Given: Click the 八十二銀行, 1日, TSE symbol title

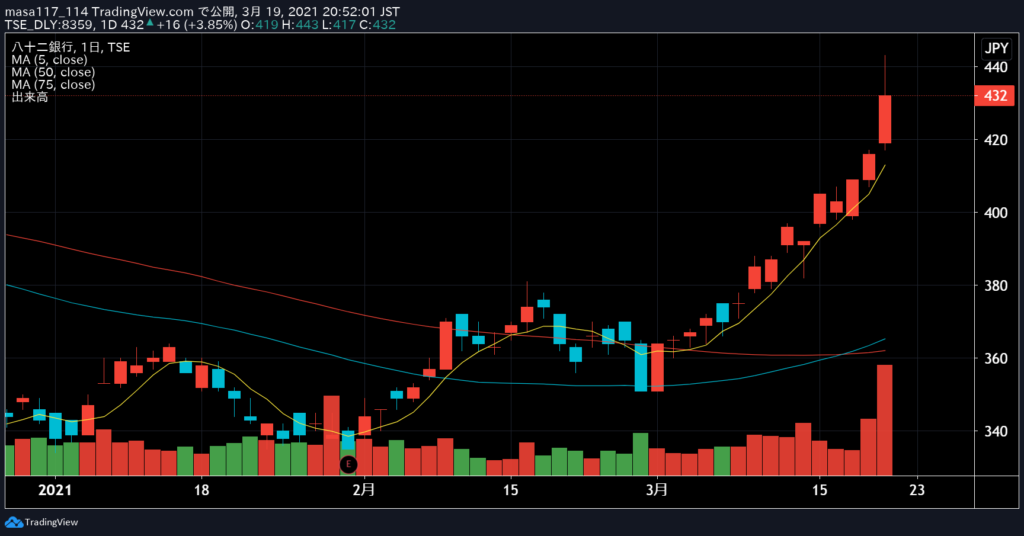Looking at the screenshot, I should pyautogui.click(x=71, y=47).
